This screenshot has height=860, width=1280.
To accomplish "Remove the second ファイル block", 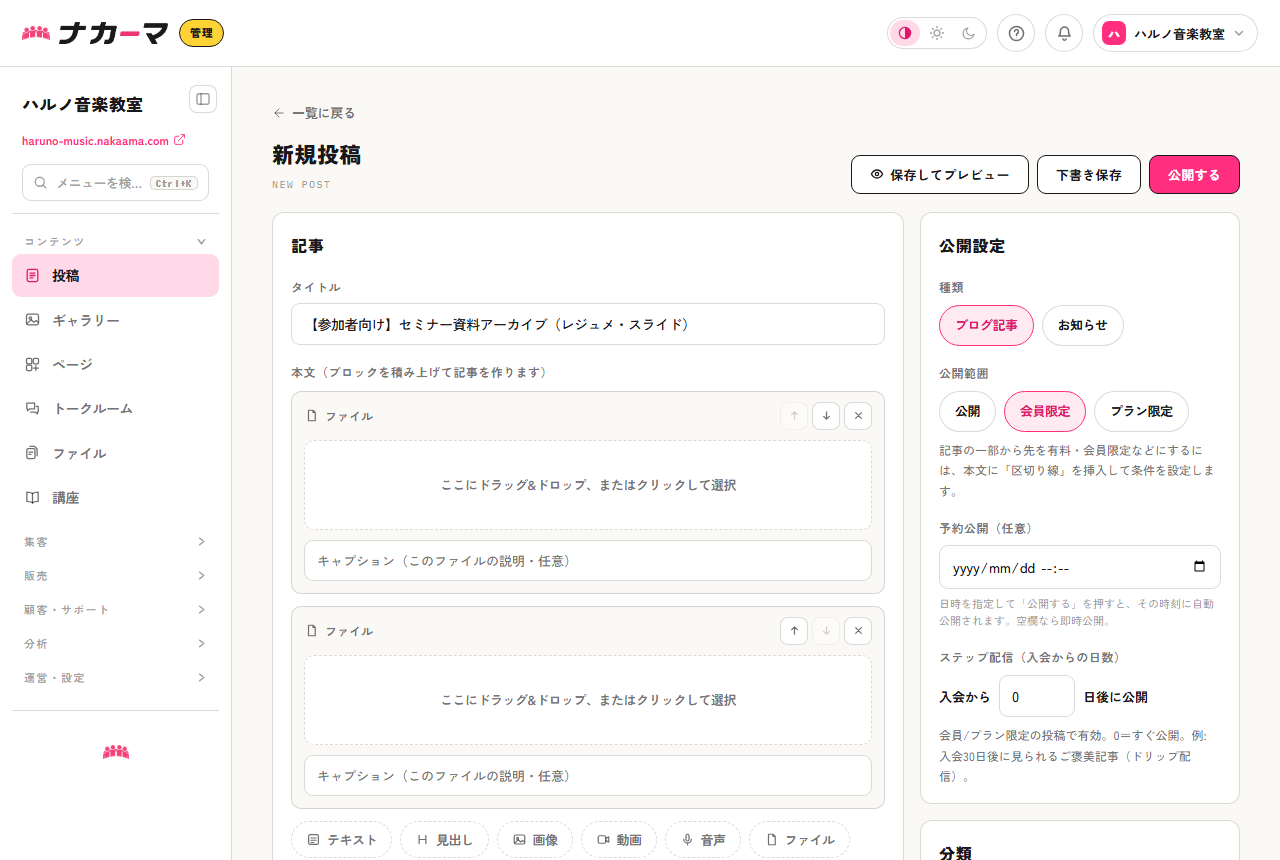I will pyautogui.click(x=858, y=631).
